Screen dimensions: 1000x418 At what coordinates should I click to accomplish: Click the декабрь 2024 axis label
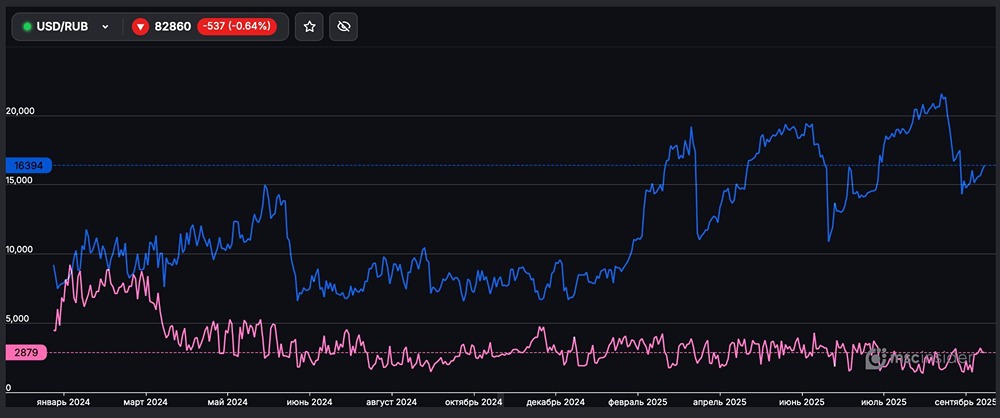(x=556, y=401)
